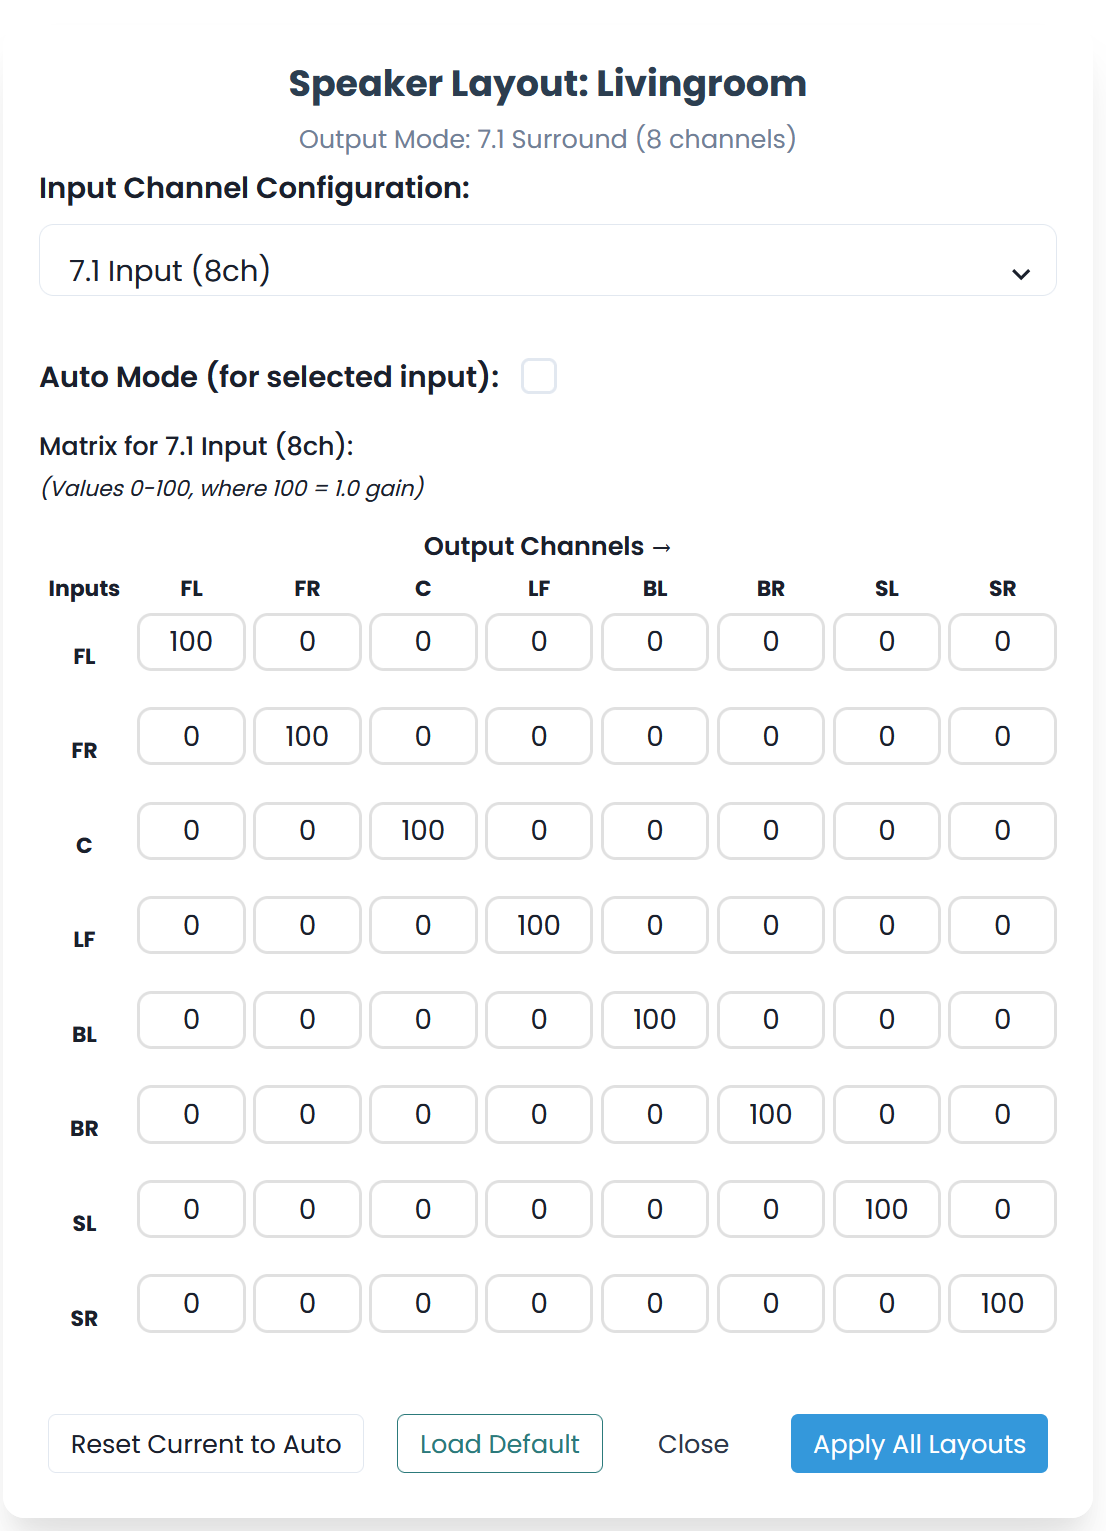Click Reset Current to Auto button
This screenshot has width=1106, height=1531.
(206, 1444)
